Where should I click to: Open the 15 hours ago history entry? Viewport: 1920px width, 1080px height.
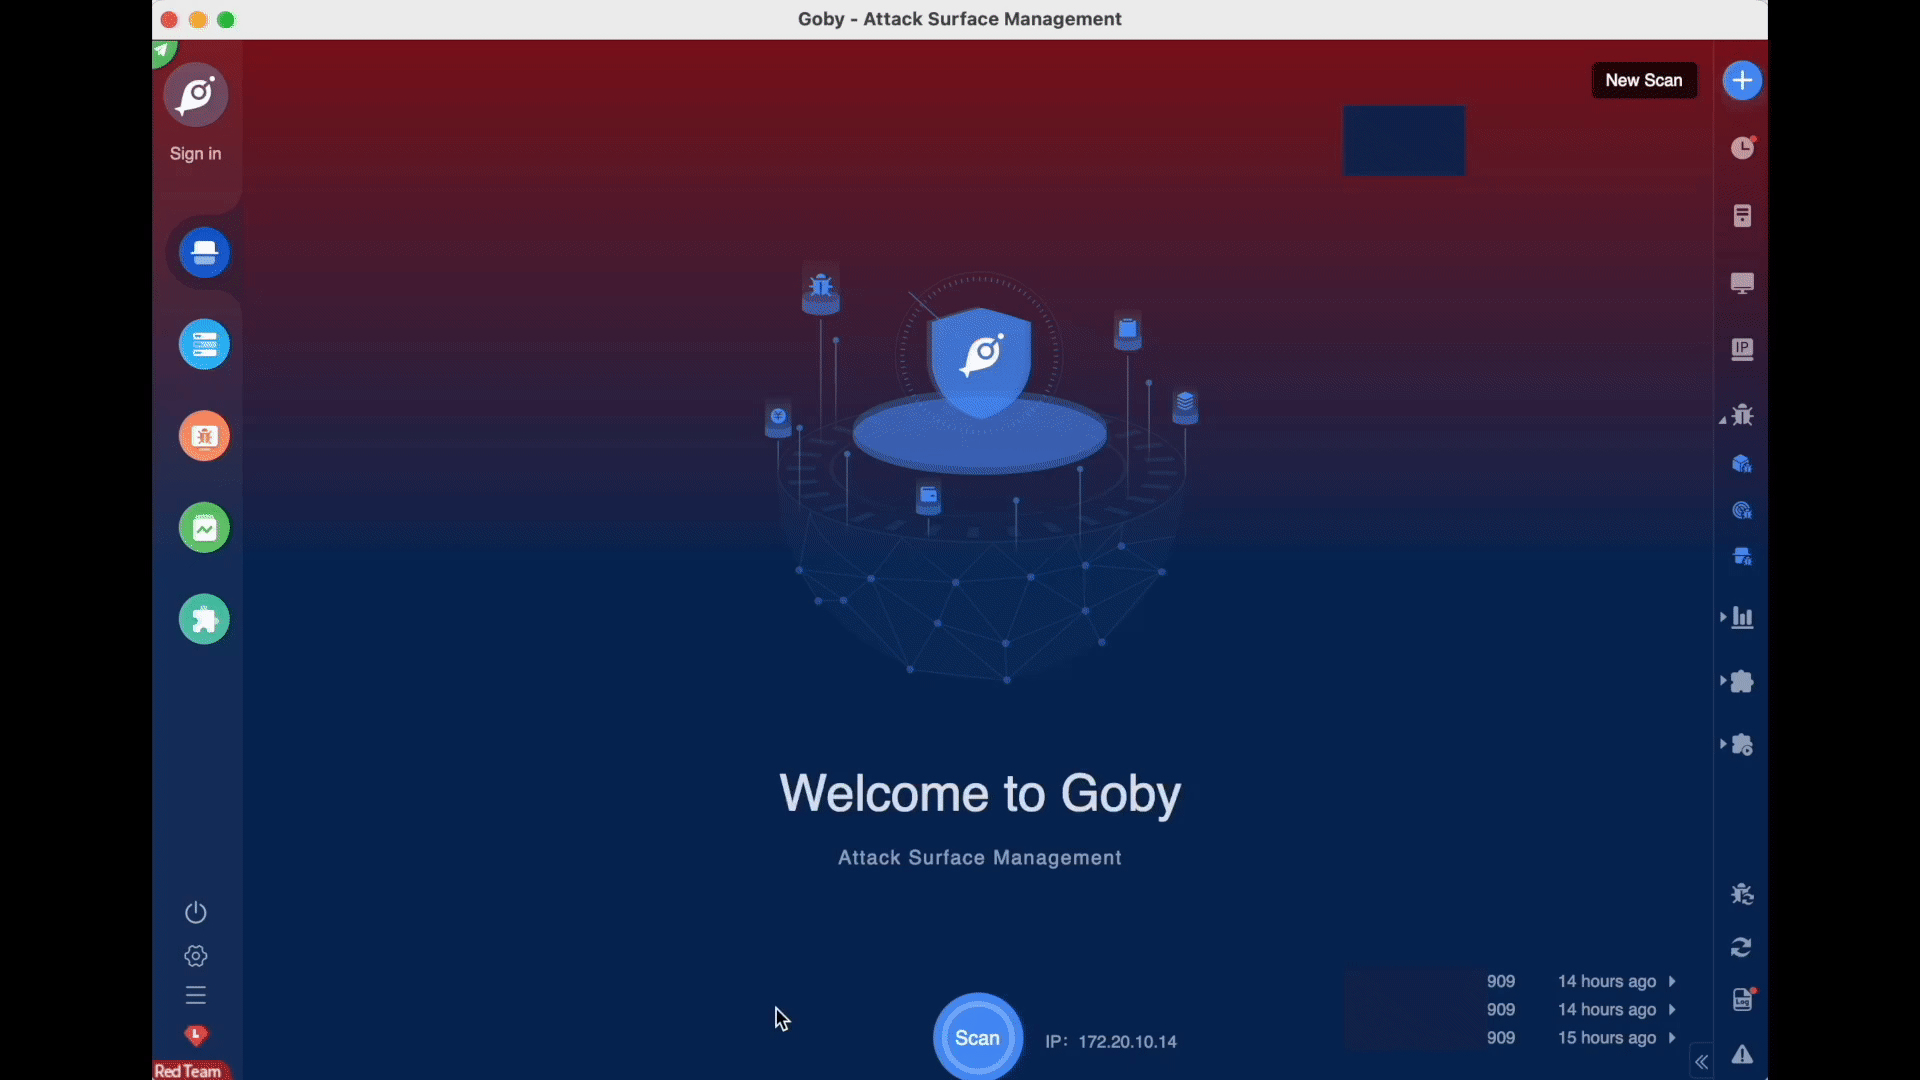tap(1607, 1038)
